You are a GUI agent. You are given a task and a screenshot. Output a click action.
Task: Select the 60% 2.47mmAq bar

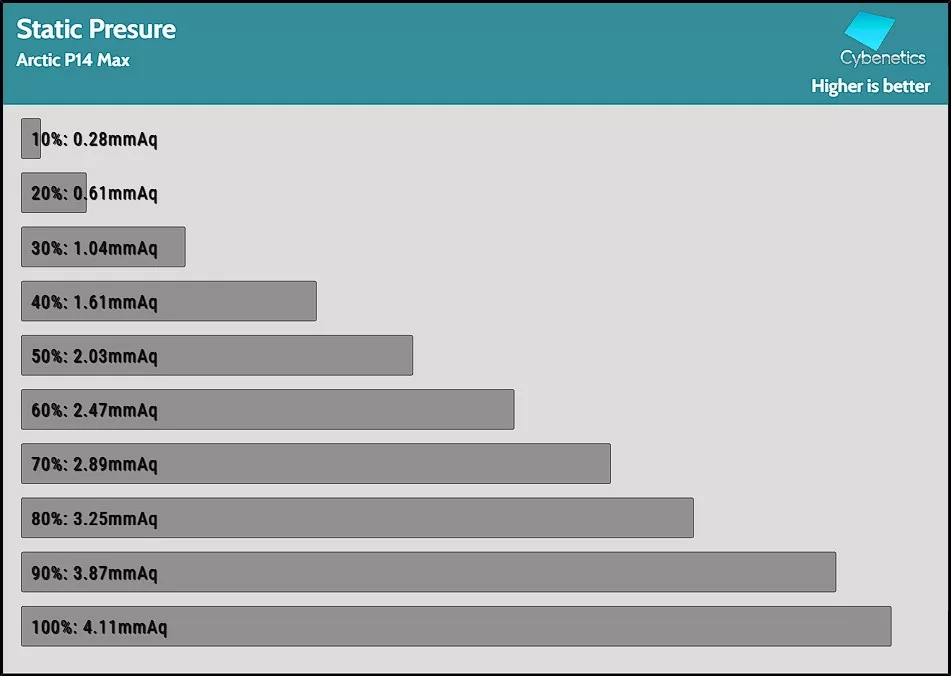[267, 410]
